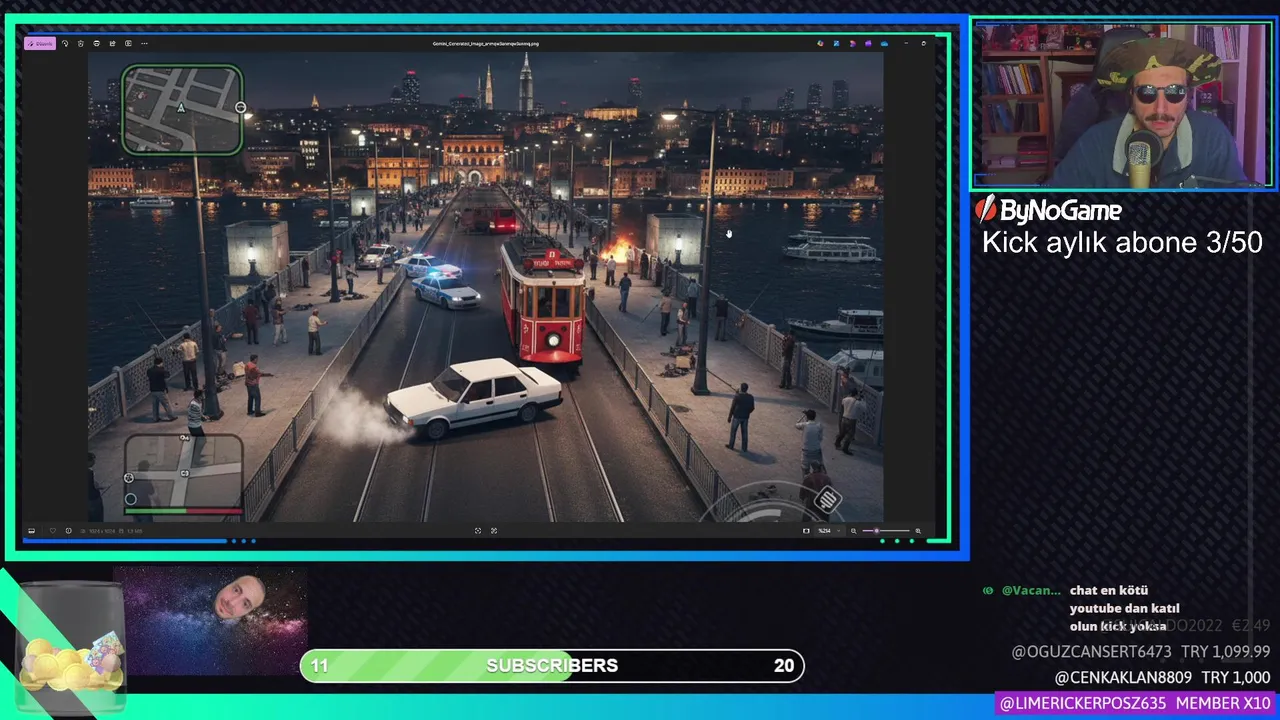Click the zoom in magnifier icon
This screenshot has width=1280, height=720.
[x=918, y=531]
